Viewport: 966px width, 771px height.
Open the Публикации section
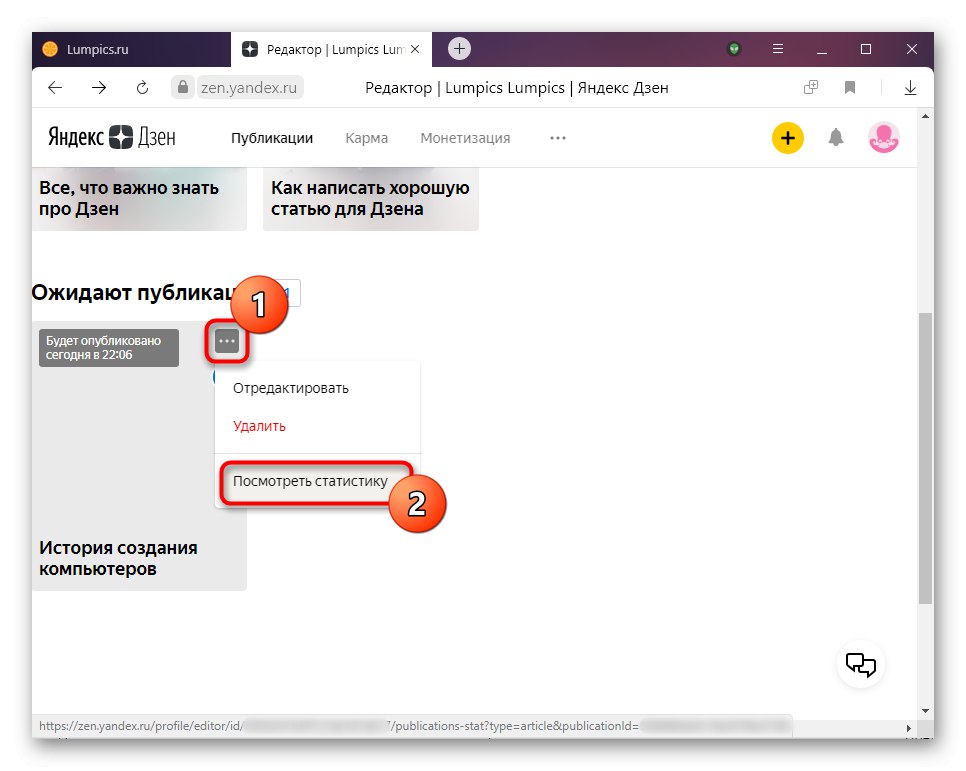click(x=272, y=138)
